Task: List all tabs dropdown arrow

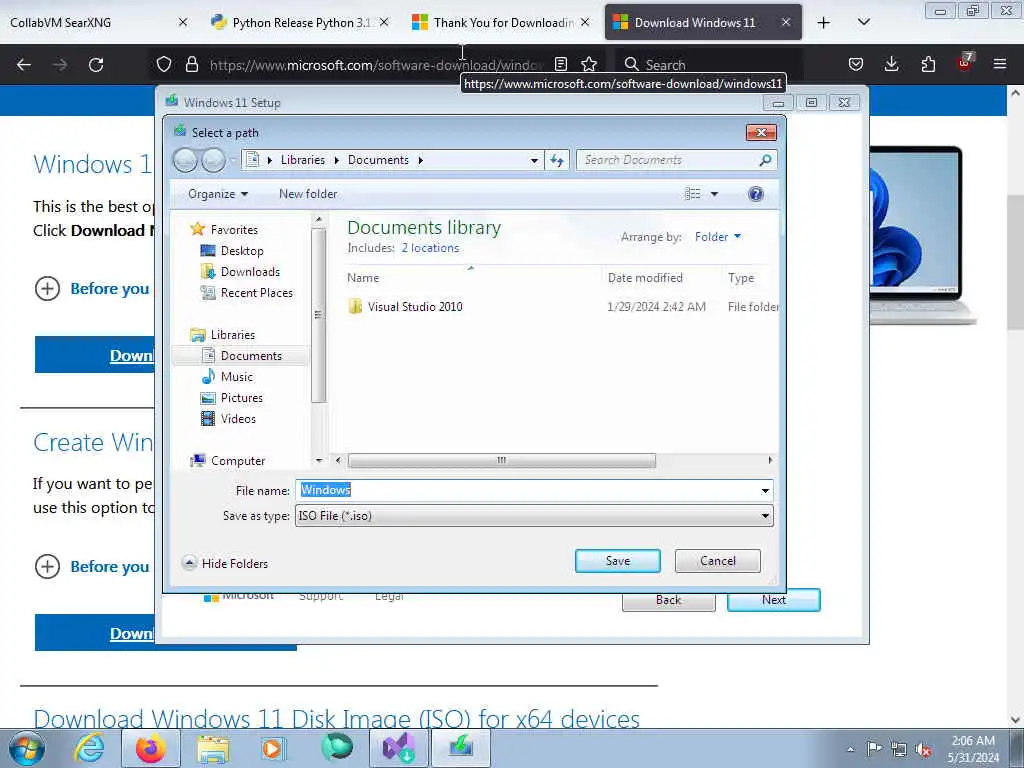Action: click(863, 22)
